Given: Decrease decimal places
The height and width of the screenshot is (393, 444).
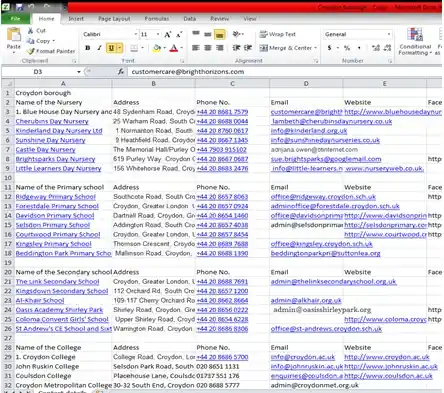Looking at the screenshot, I should (x=387, y=48).
